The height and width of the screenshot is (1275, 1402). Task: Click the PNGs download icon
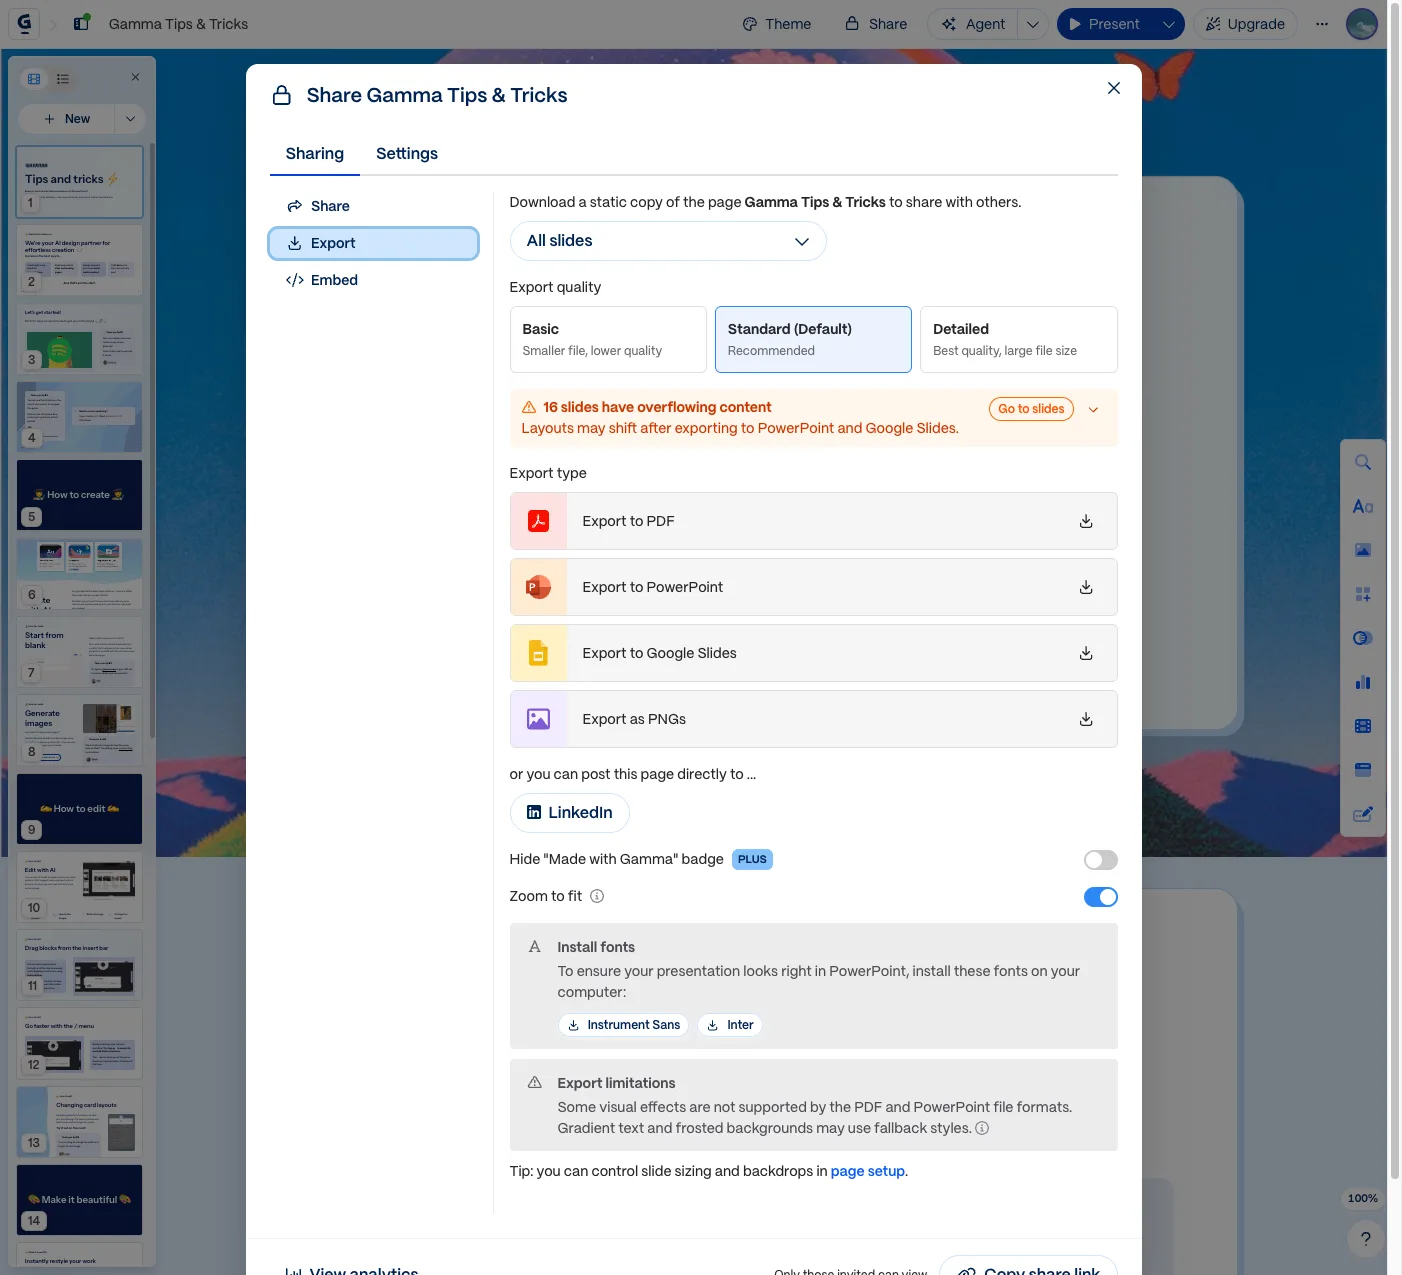(x=1086, y=719)
